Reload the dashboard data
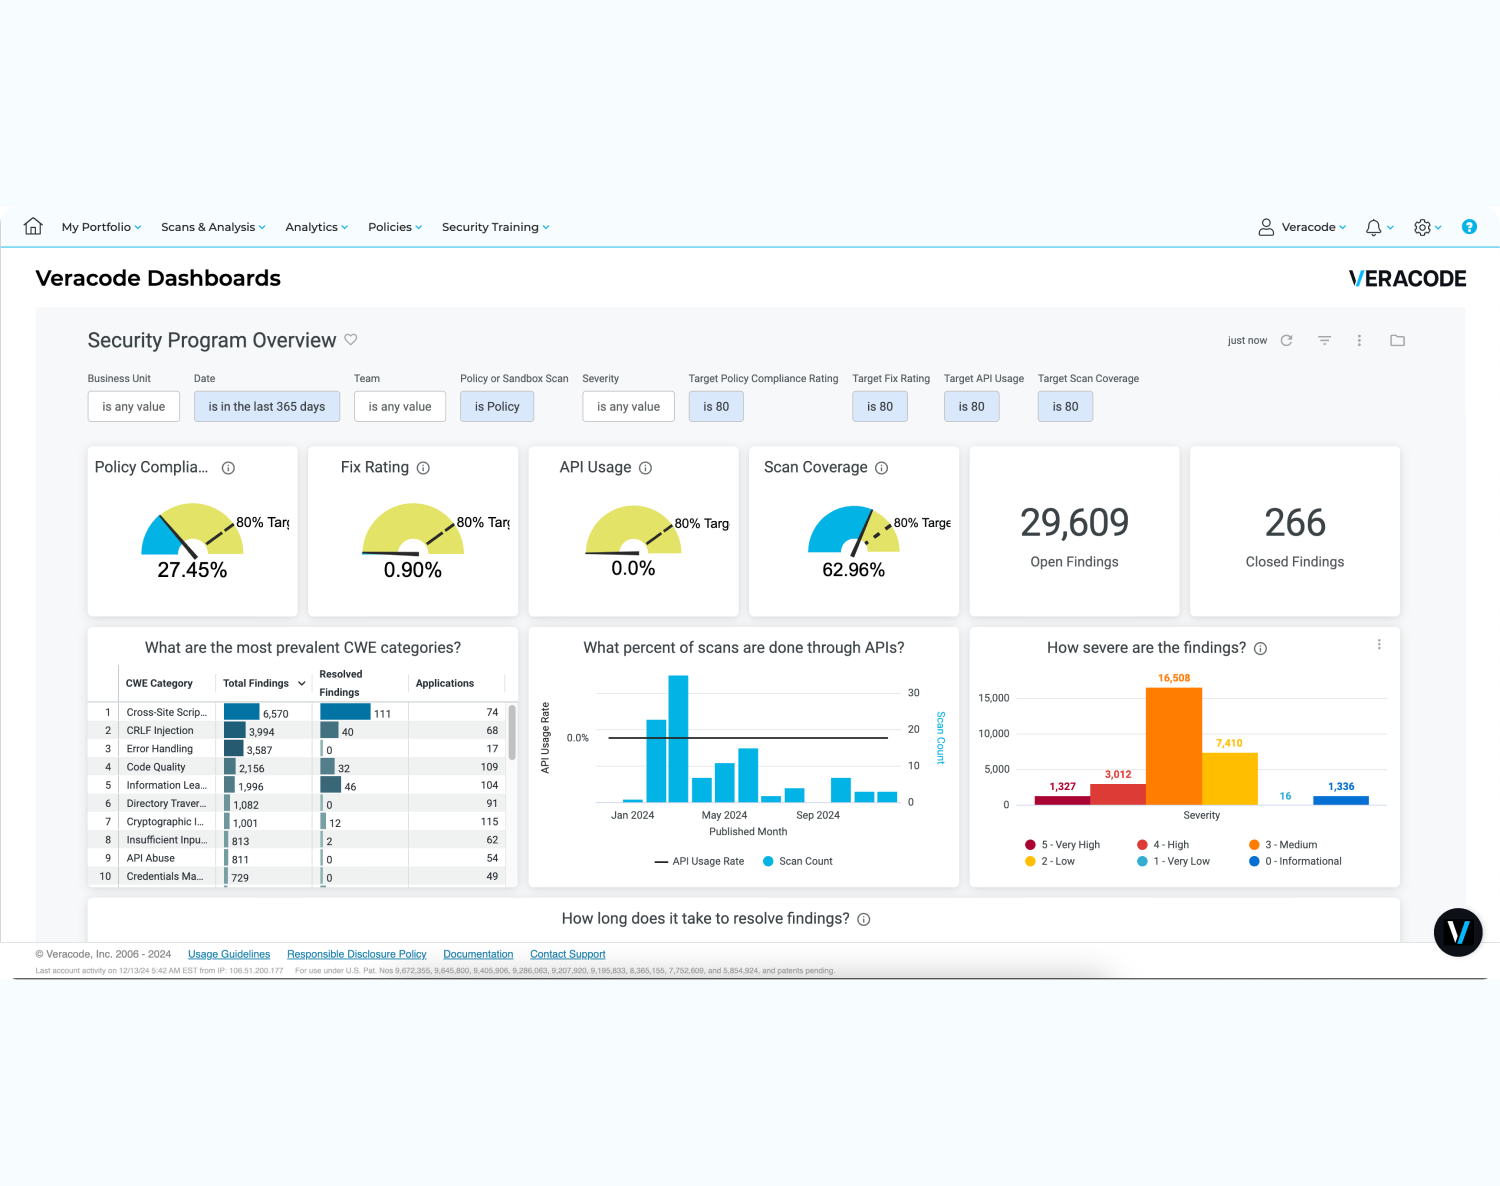This screenshot has width=1500, height=1186. pyautogui.click(x=1287, y=340)
